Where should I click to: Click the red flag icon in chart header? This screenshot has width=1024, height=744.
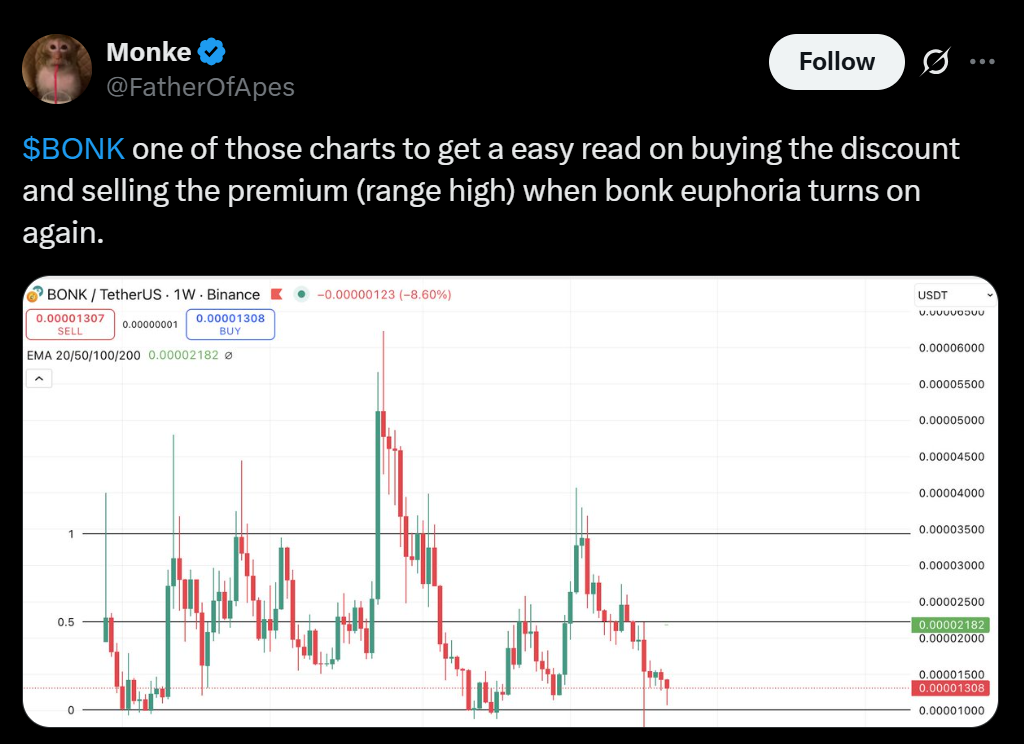coord(276,295)
